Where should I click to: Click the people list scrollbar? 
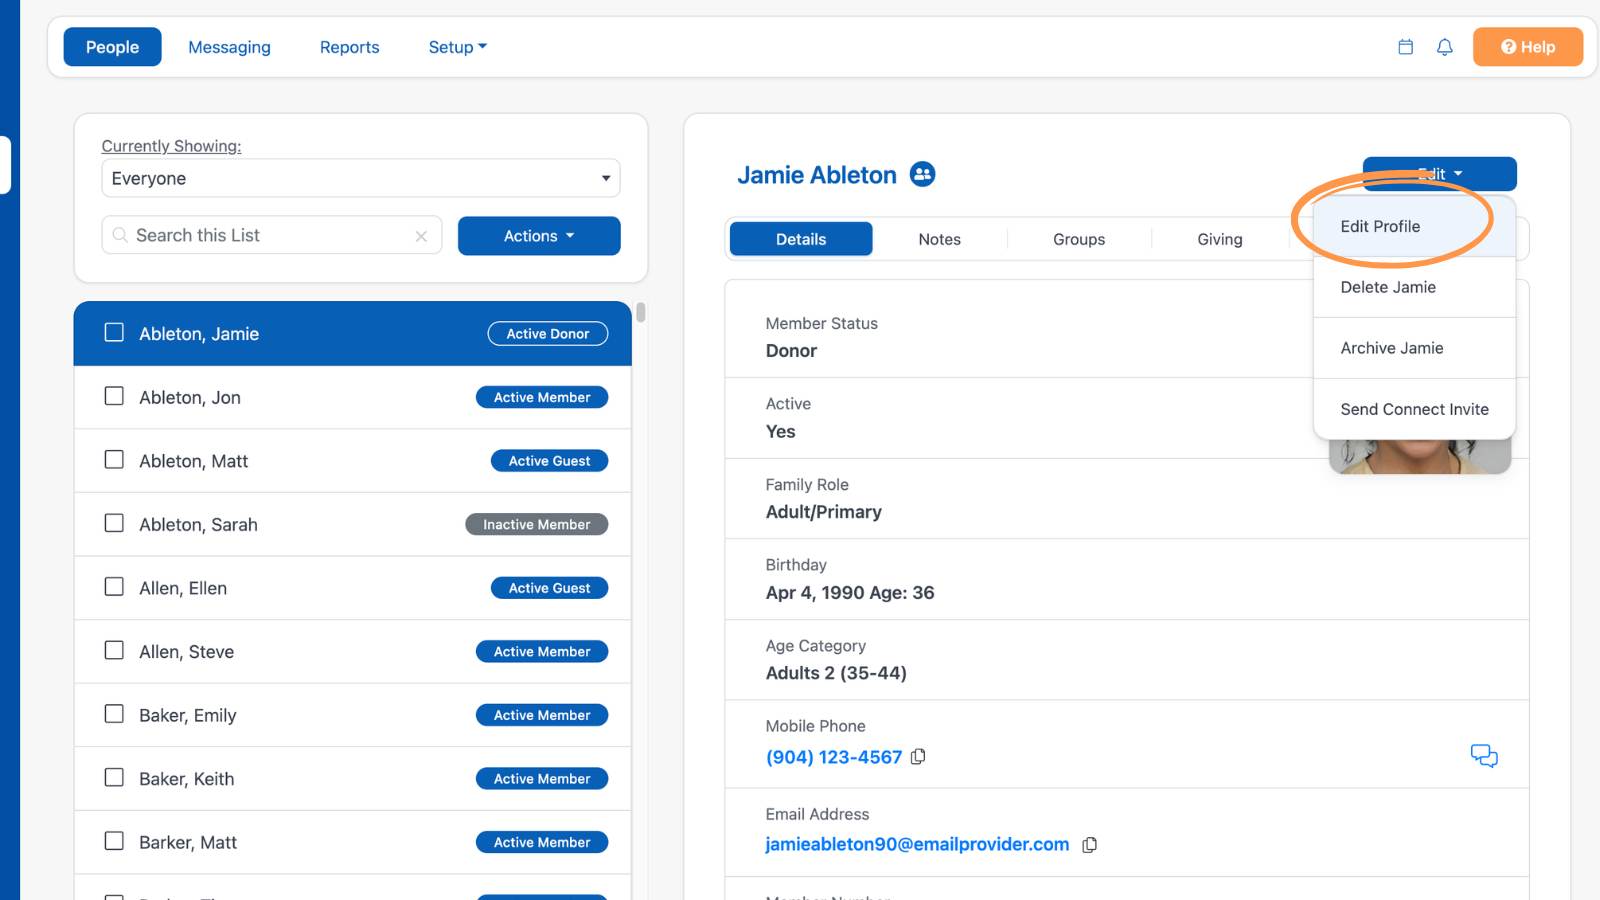point(641,312)
